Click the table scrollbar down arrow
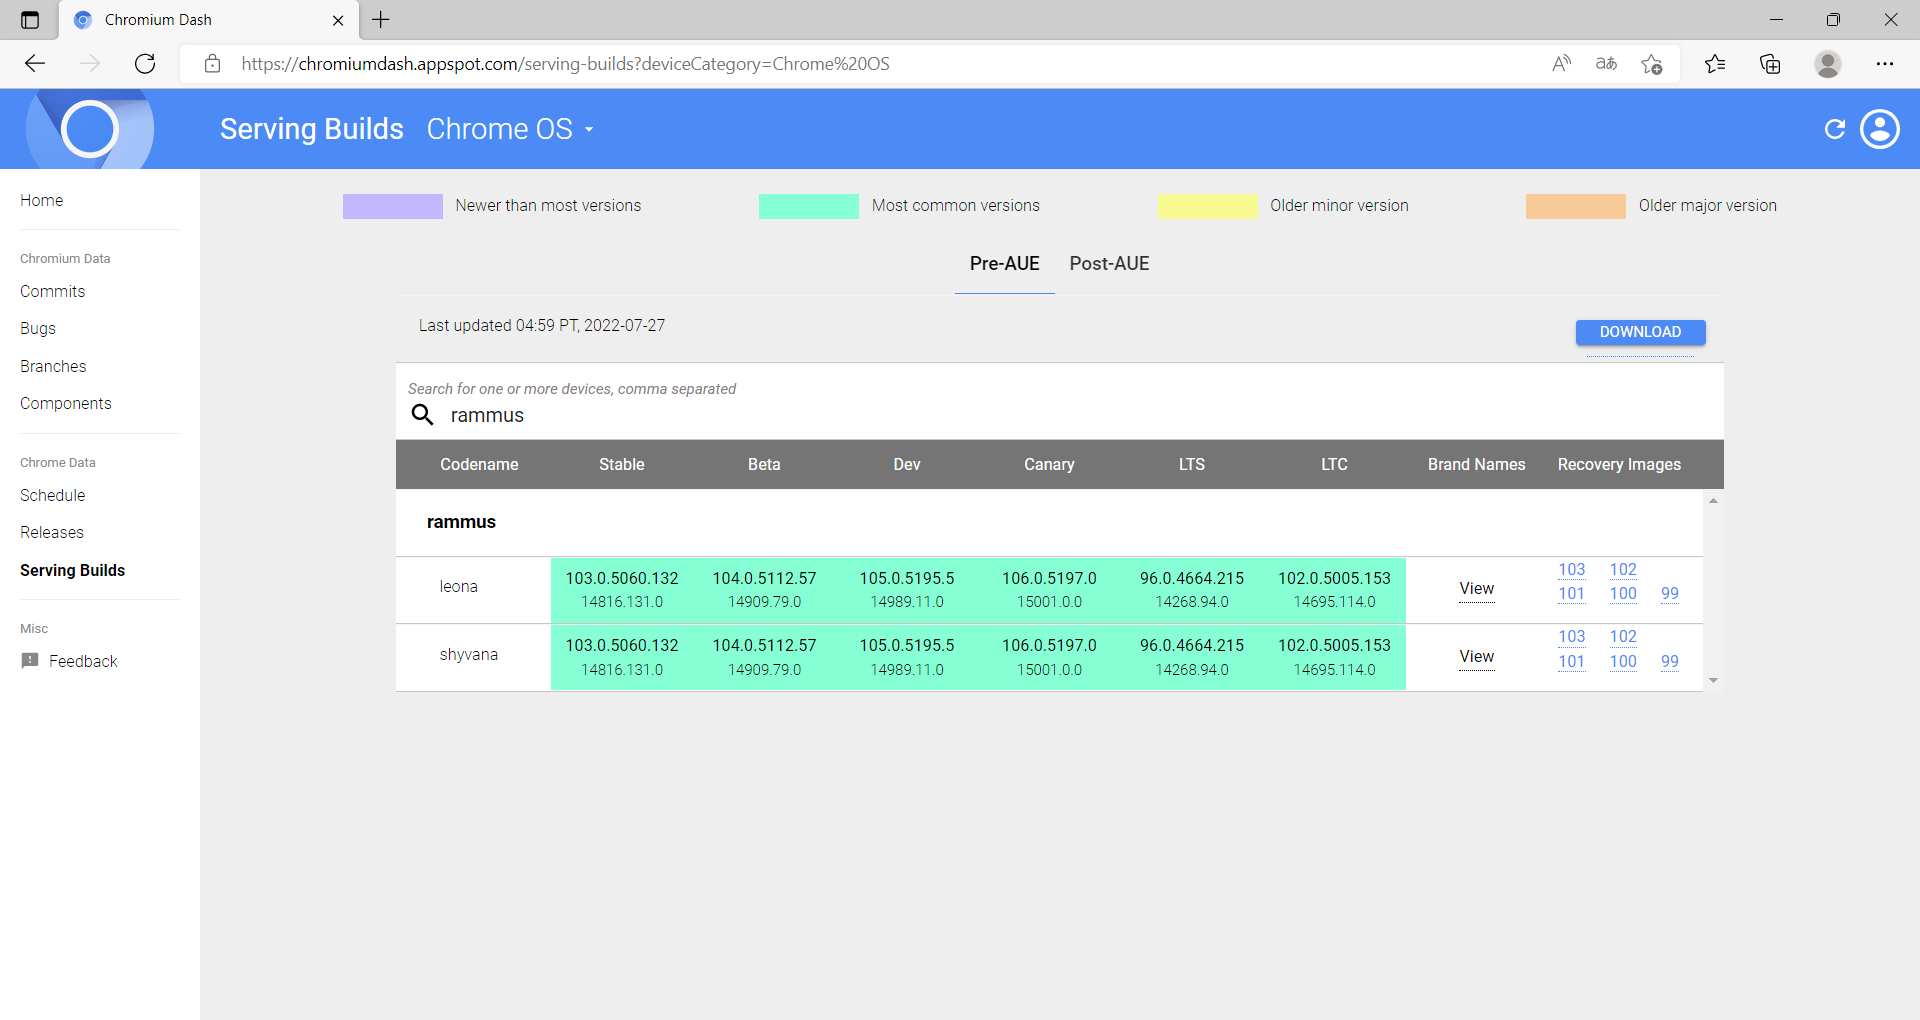The width and height of the screenshot is (1920, 1020). tap(1713, 680)
